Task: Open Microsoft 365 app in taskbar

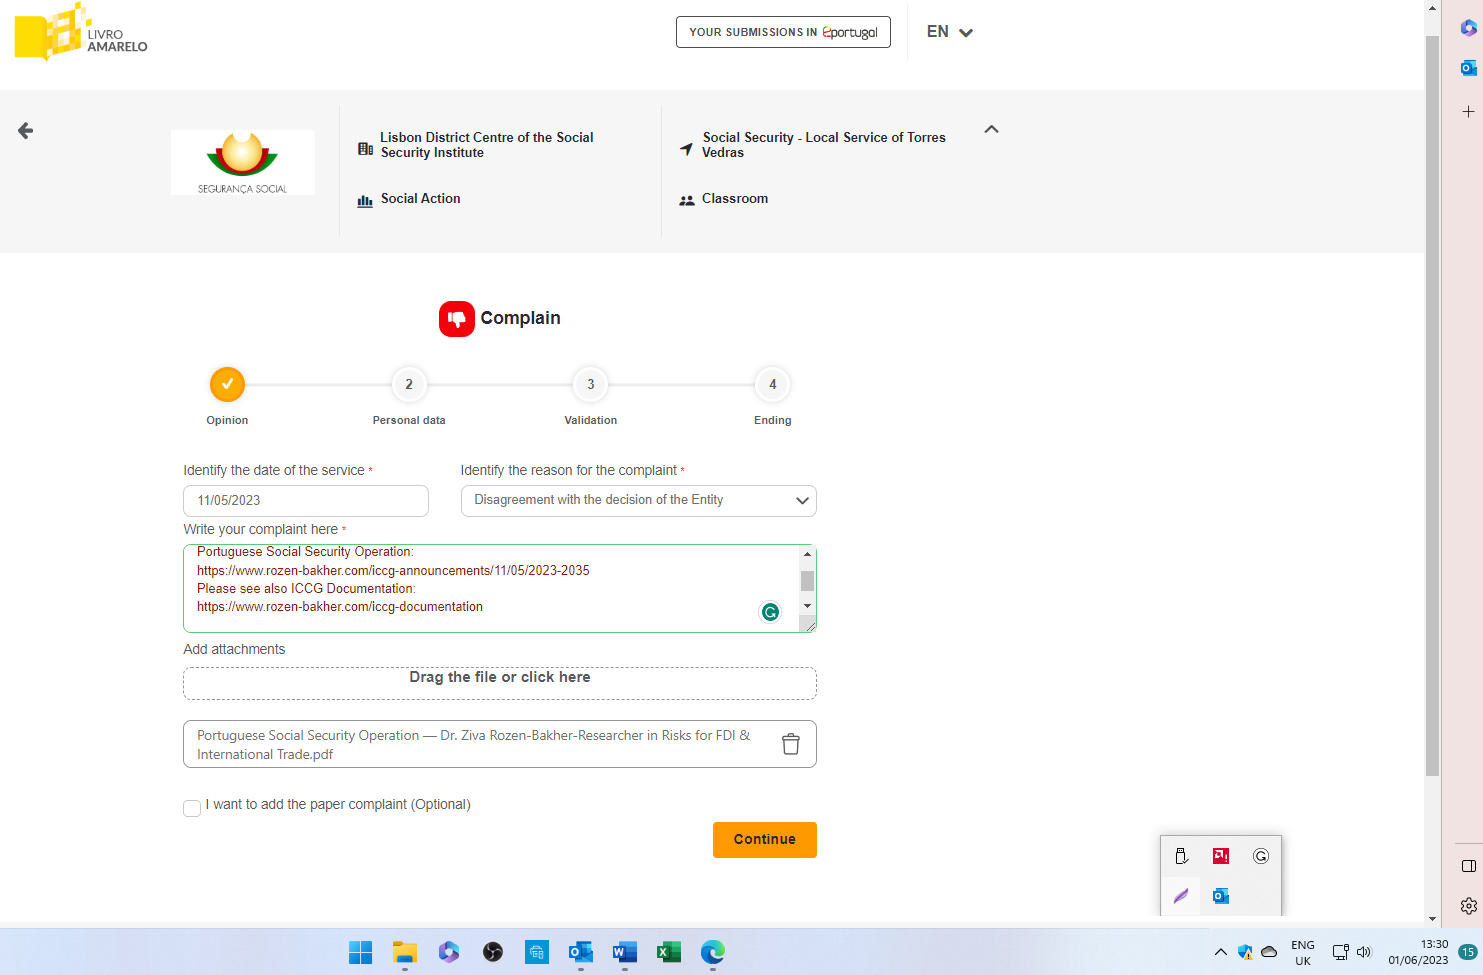Action: [449, 952]
